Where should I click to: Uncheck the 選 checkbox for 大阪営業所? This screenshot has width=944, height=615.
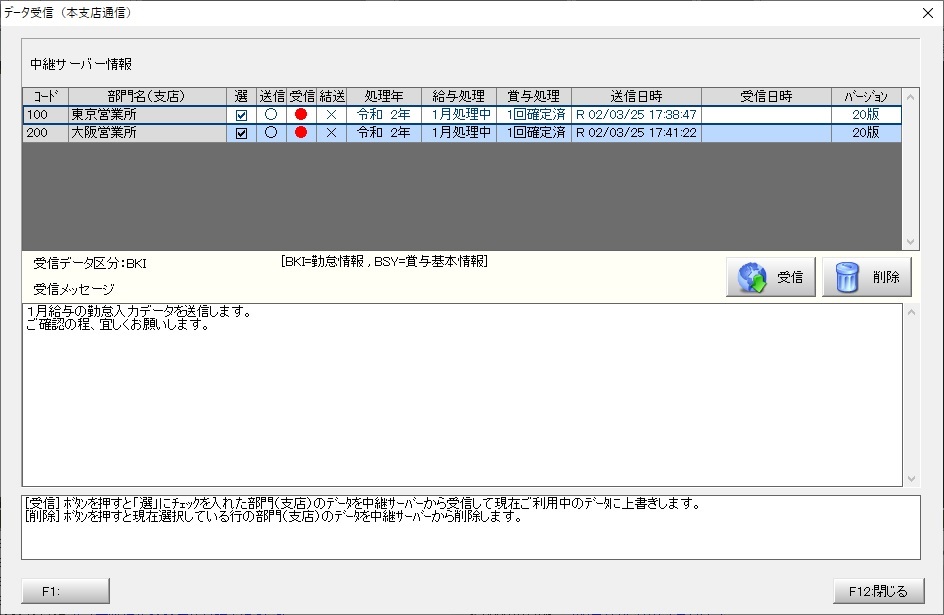[x=241, y=133]
